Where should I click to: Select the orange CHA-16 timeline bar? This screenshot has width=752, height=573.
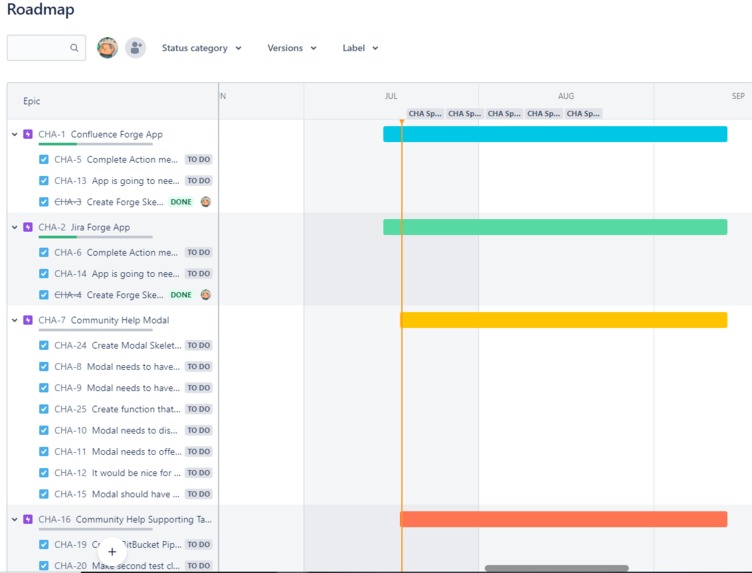(x=564, y=519)
